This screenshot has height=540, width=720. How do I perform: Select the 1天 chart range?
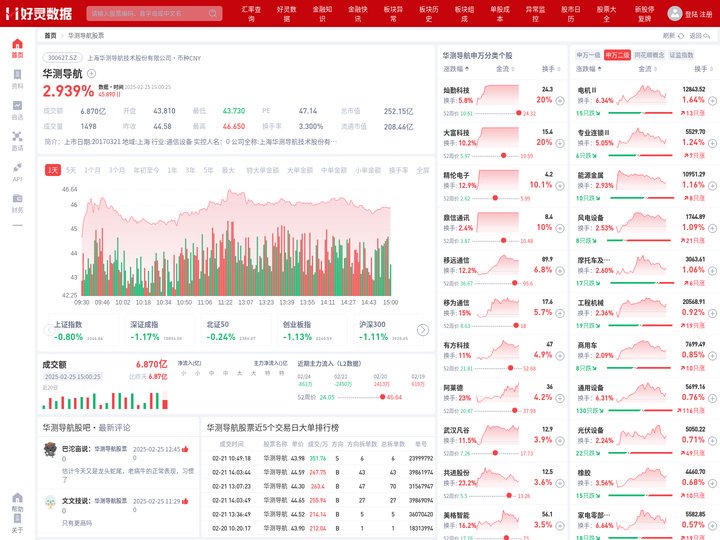[53, 170]
